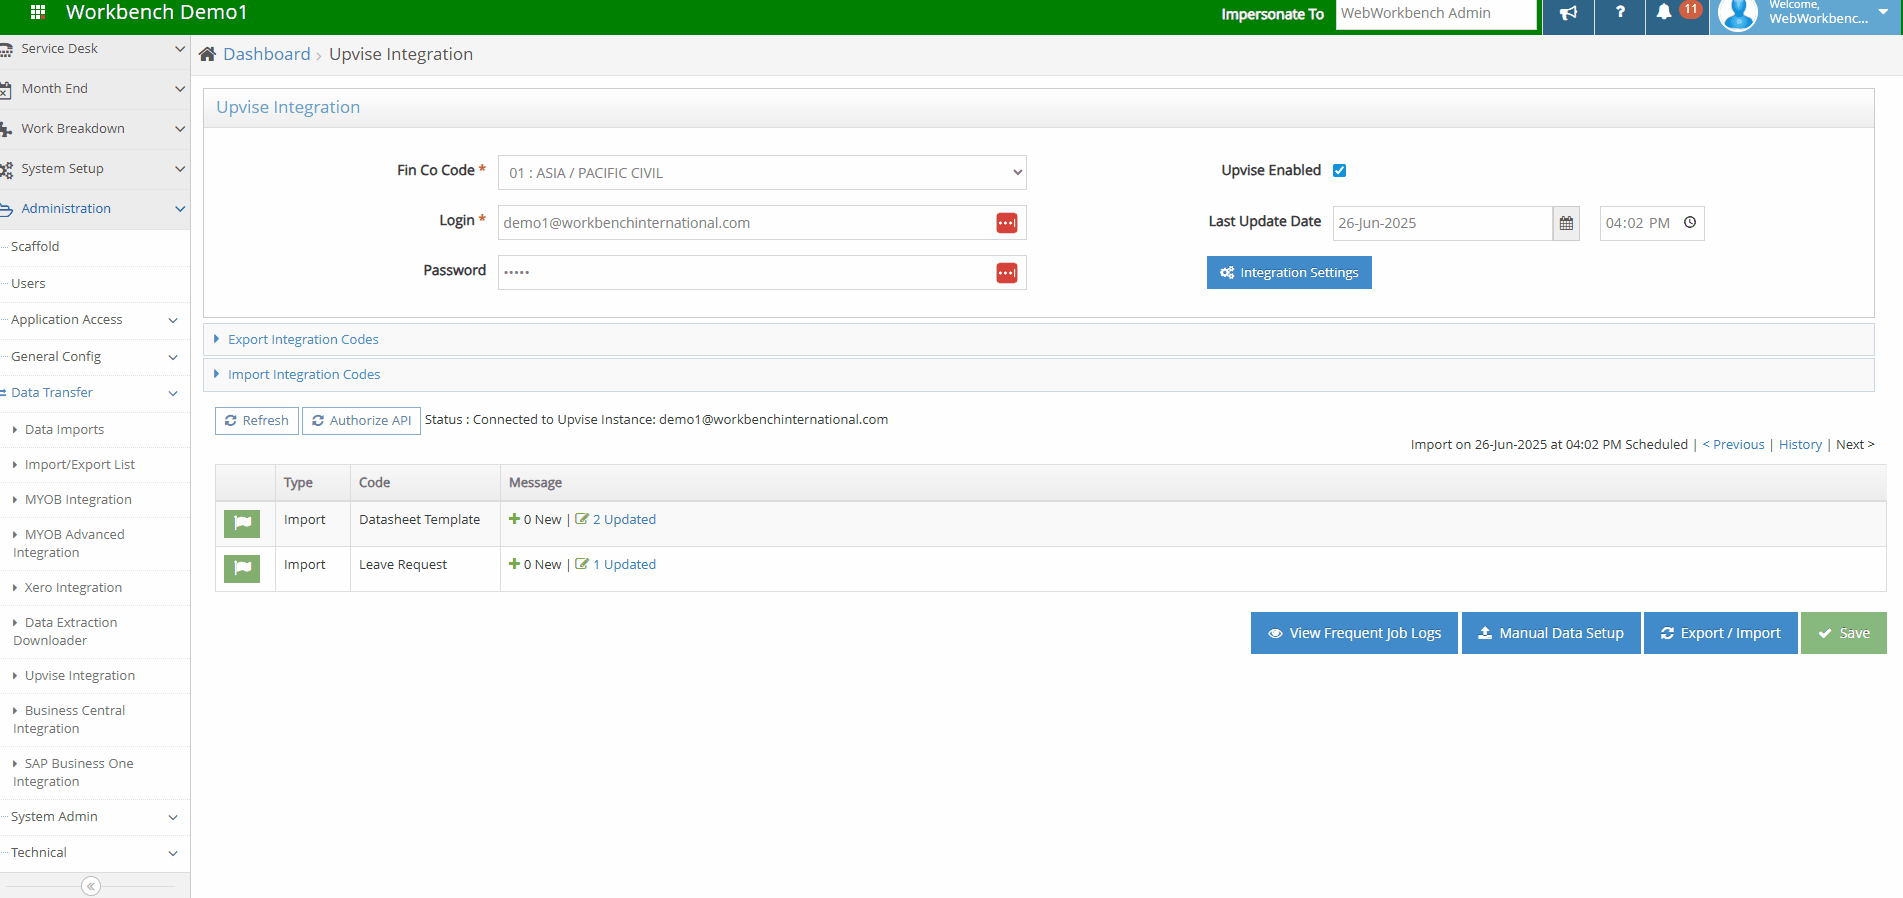Click the Administration sidebar icon

[6, 209]
